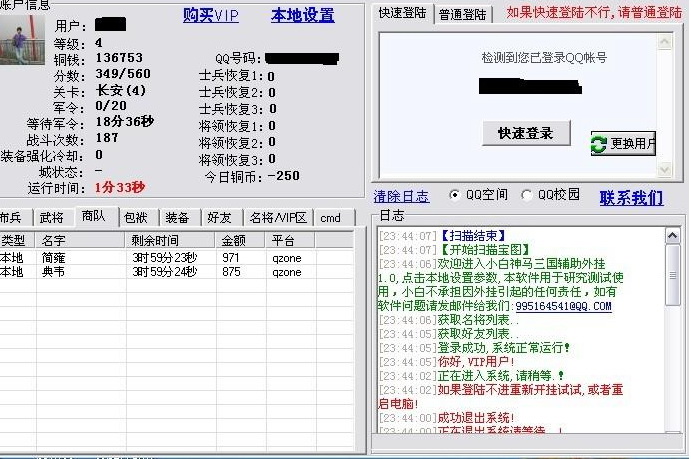Select the 商队 tab
This screenshot has width=691, height=459.
(x=96, y=216)
